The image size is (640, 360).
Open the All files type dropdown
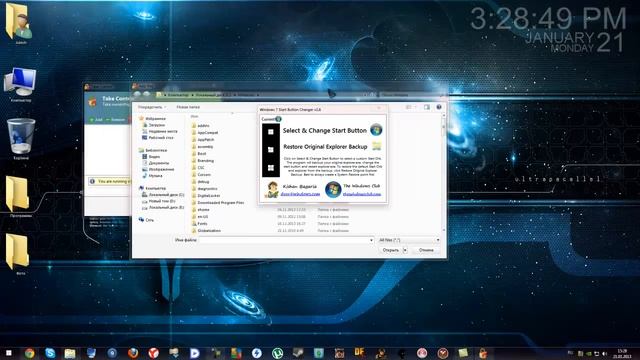[x=409, y=240]
